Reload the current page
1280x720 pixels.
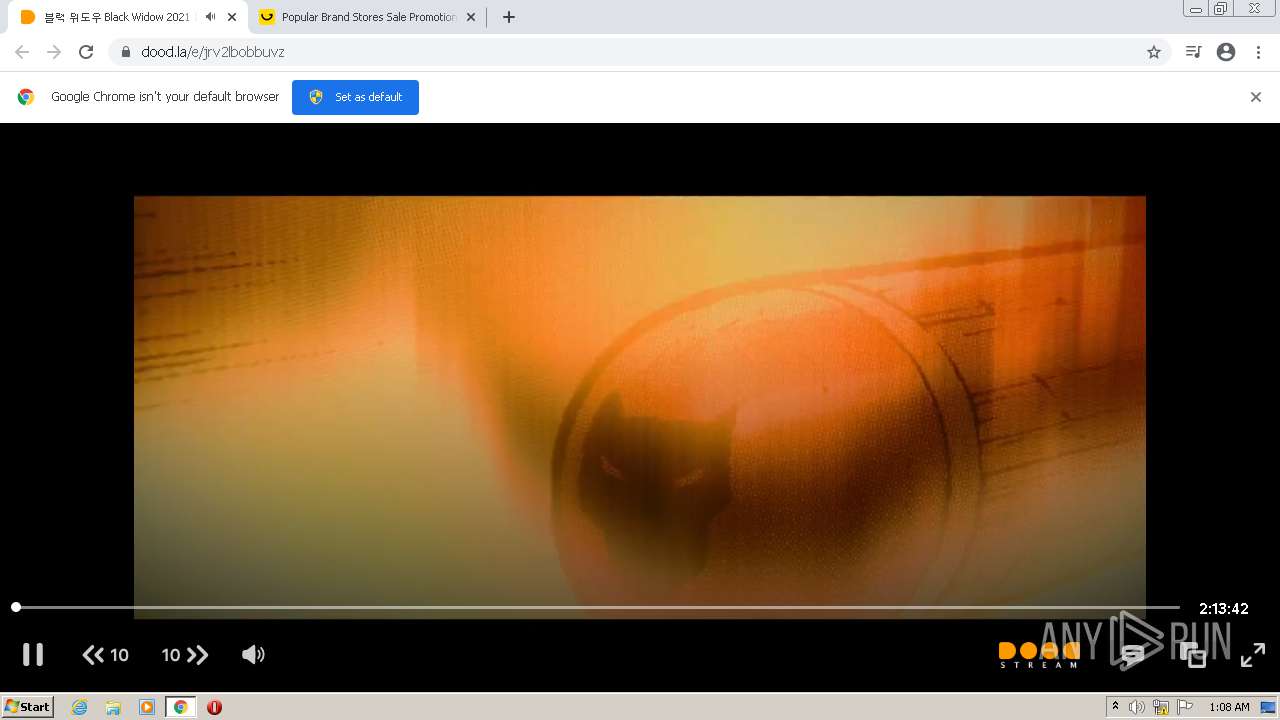coord(86,52)
